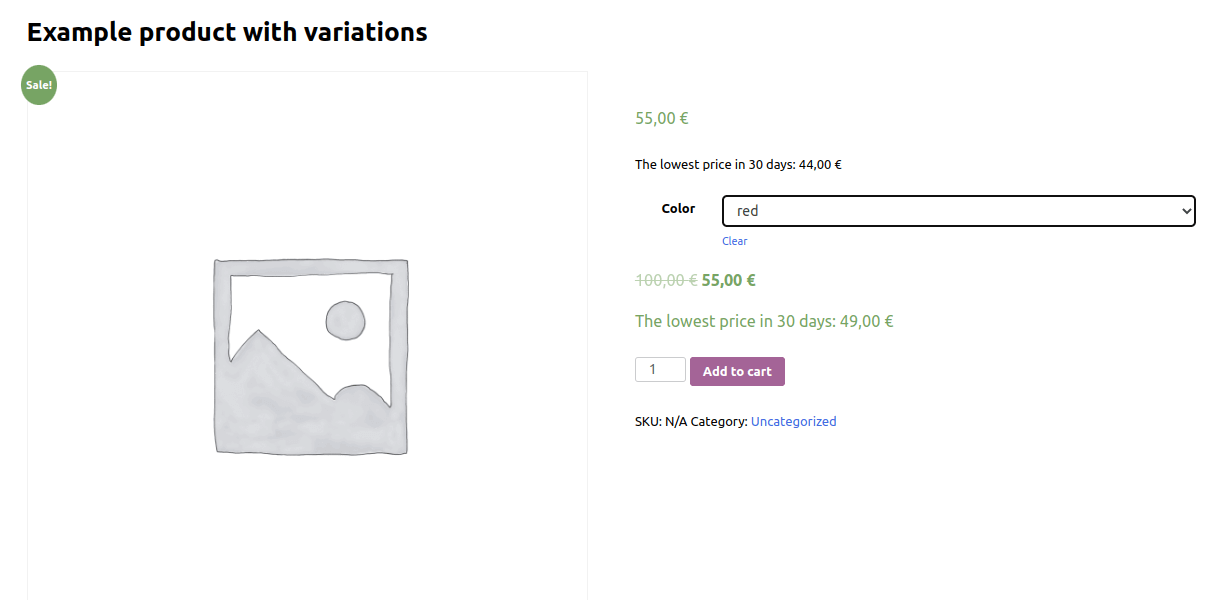Click the crossed-out 100,00 € price
Screen dimensions: 1217x600
tap(665, 280)
